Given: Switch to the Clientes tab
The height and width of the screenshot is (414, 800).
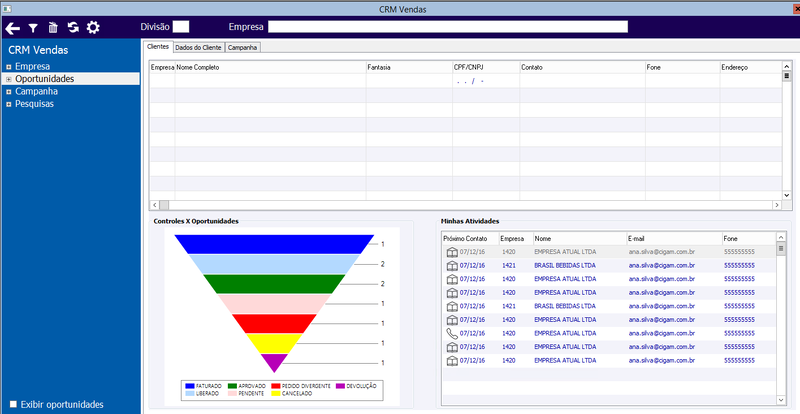Looking at the screenshot, I should (158, 46).
